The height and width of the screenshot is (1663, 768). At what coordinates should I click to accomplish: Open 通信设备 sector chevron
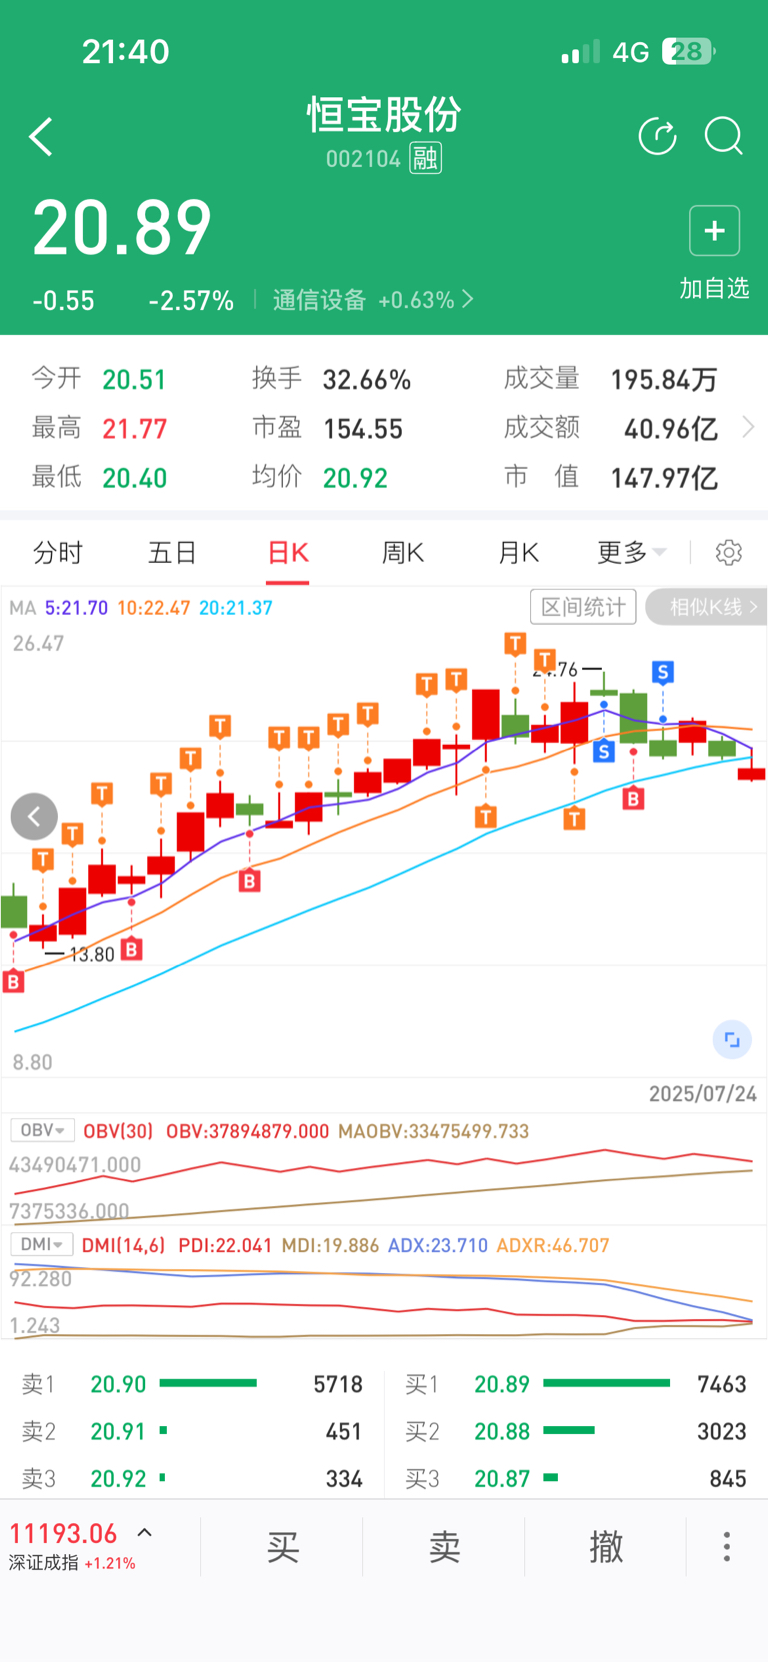pos(467,300)
